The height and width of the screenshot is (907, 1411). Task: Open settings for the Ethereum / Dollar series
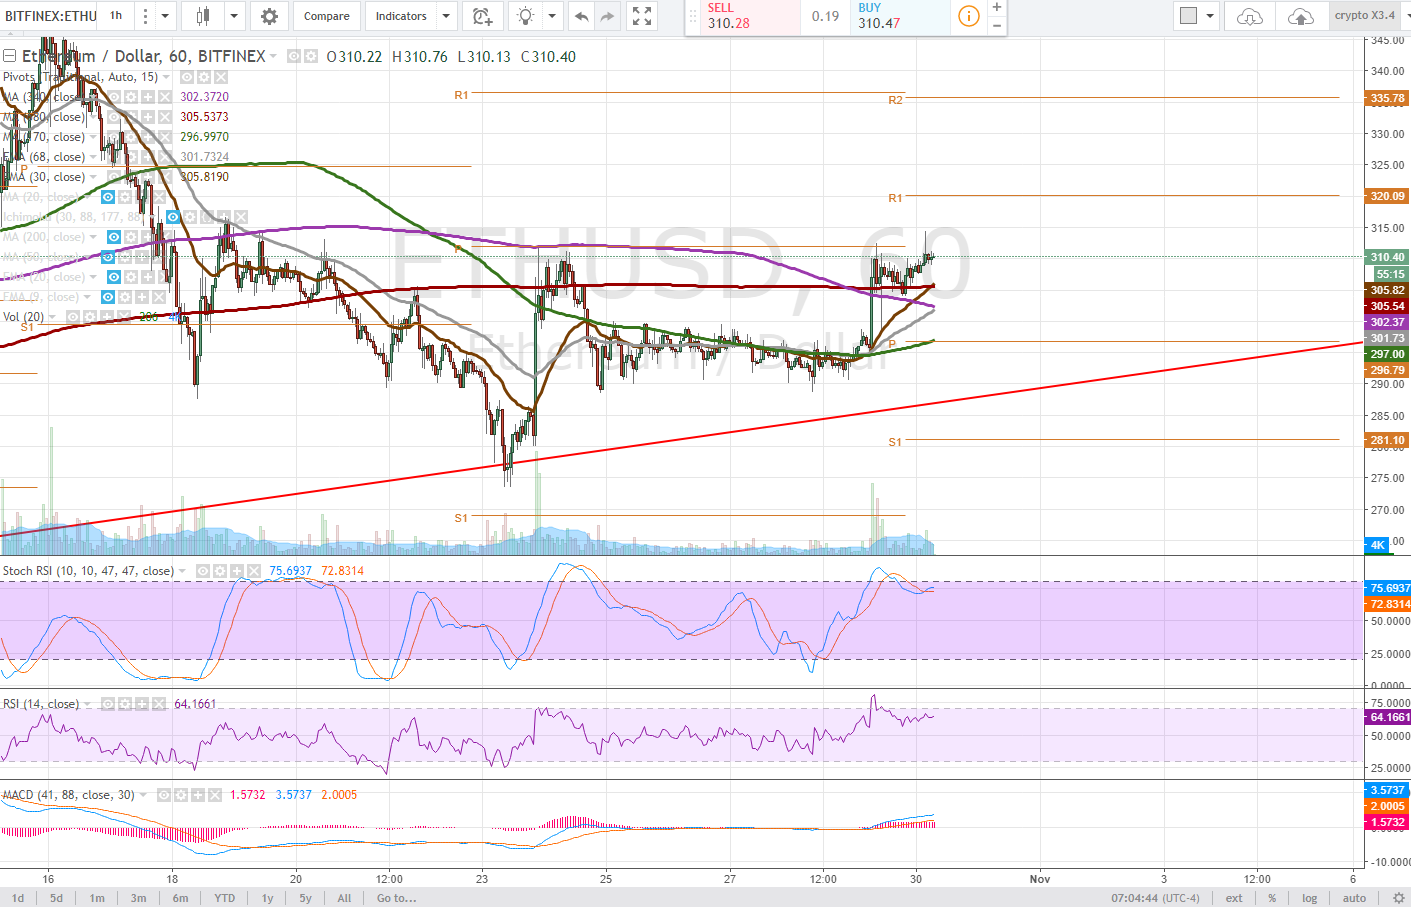311,57
